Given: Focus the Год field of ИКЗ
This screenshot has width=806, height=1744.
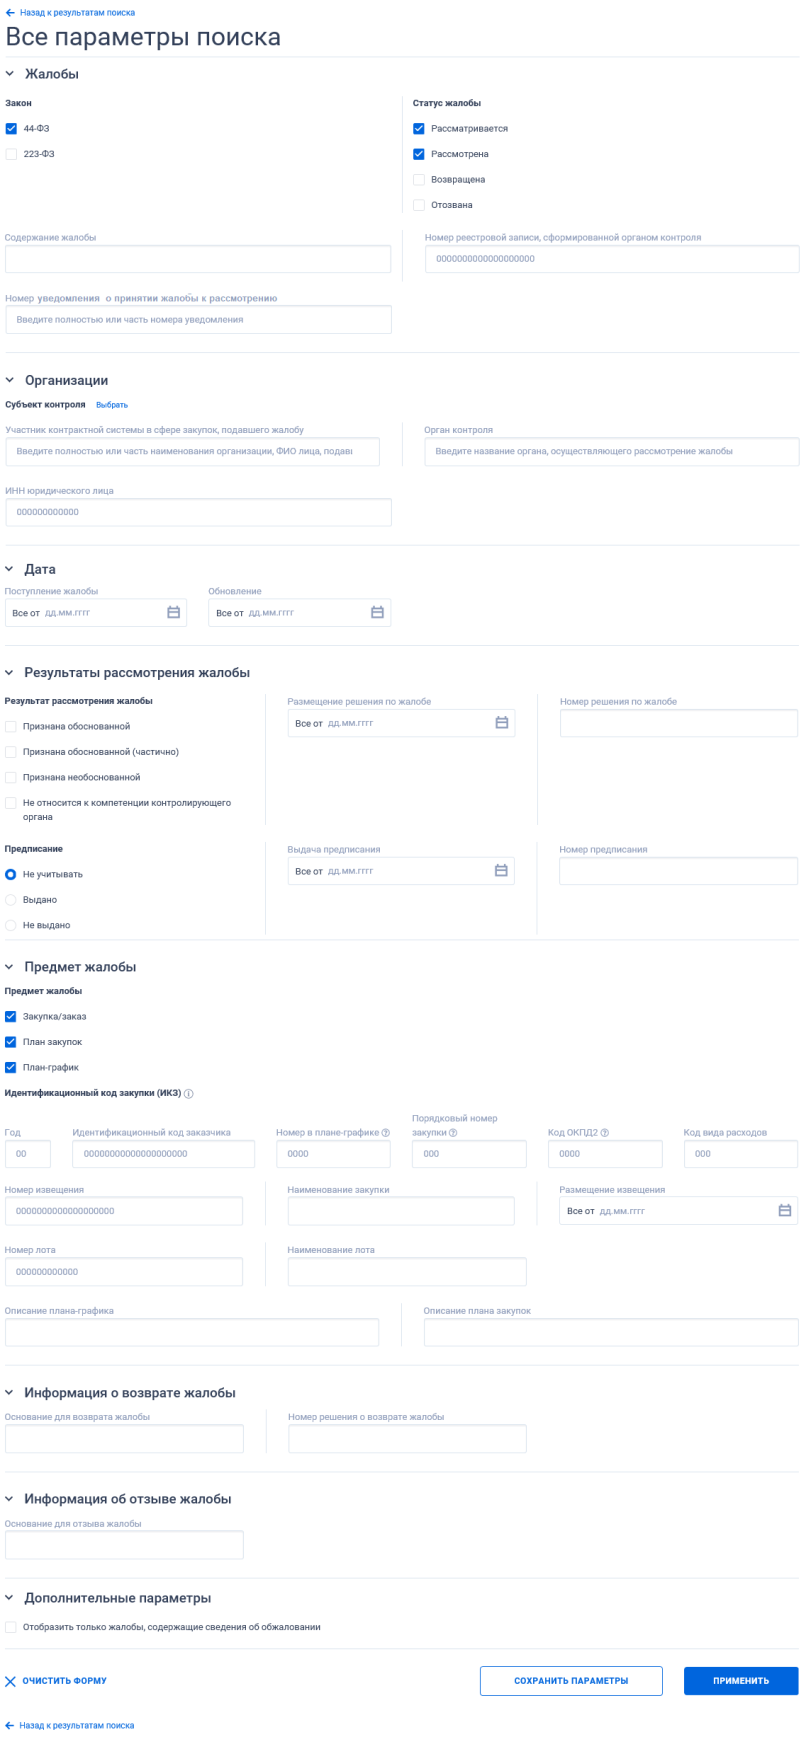Looking at the screenshot, I should (x=28, y=1154).
